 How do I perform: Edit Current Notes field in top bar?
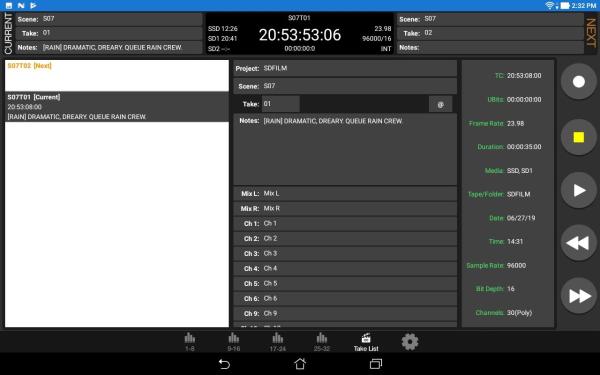tap(109, 47)
